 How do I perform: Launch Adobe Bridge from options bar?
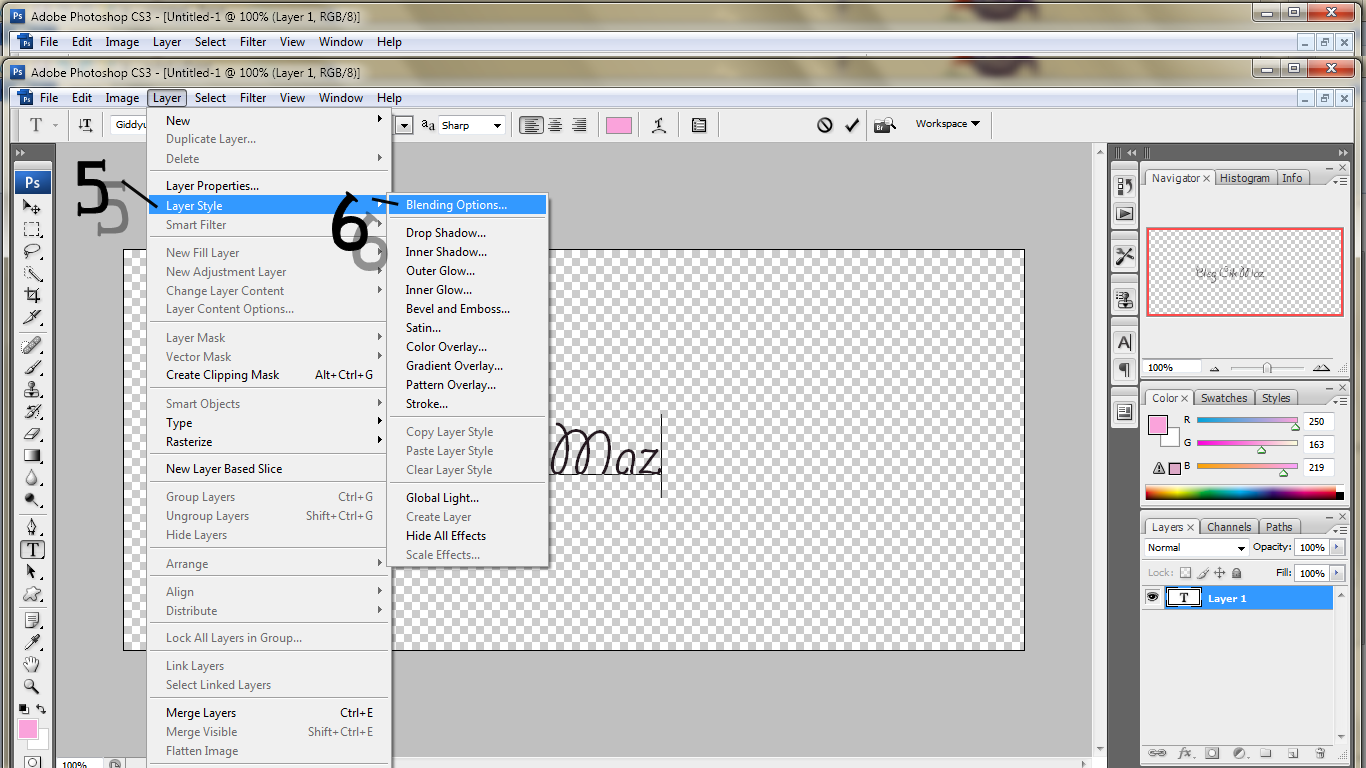coord(884,125)
